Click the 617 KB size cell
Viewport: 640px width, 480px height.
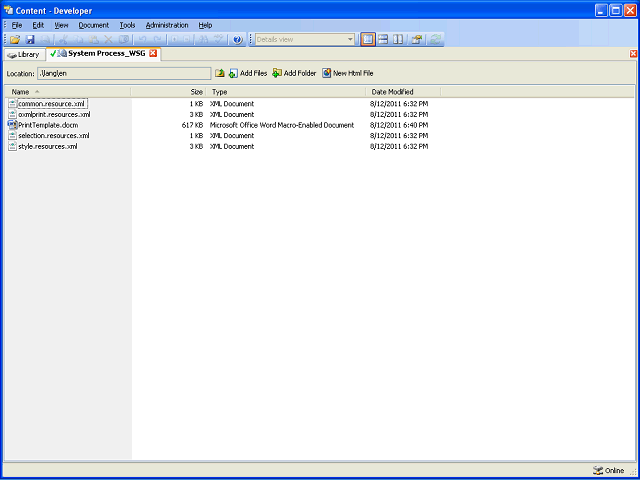pyautogui.click(x=192, y=125)
